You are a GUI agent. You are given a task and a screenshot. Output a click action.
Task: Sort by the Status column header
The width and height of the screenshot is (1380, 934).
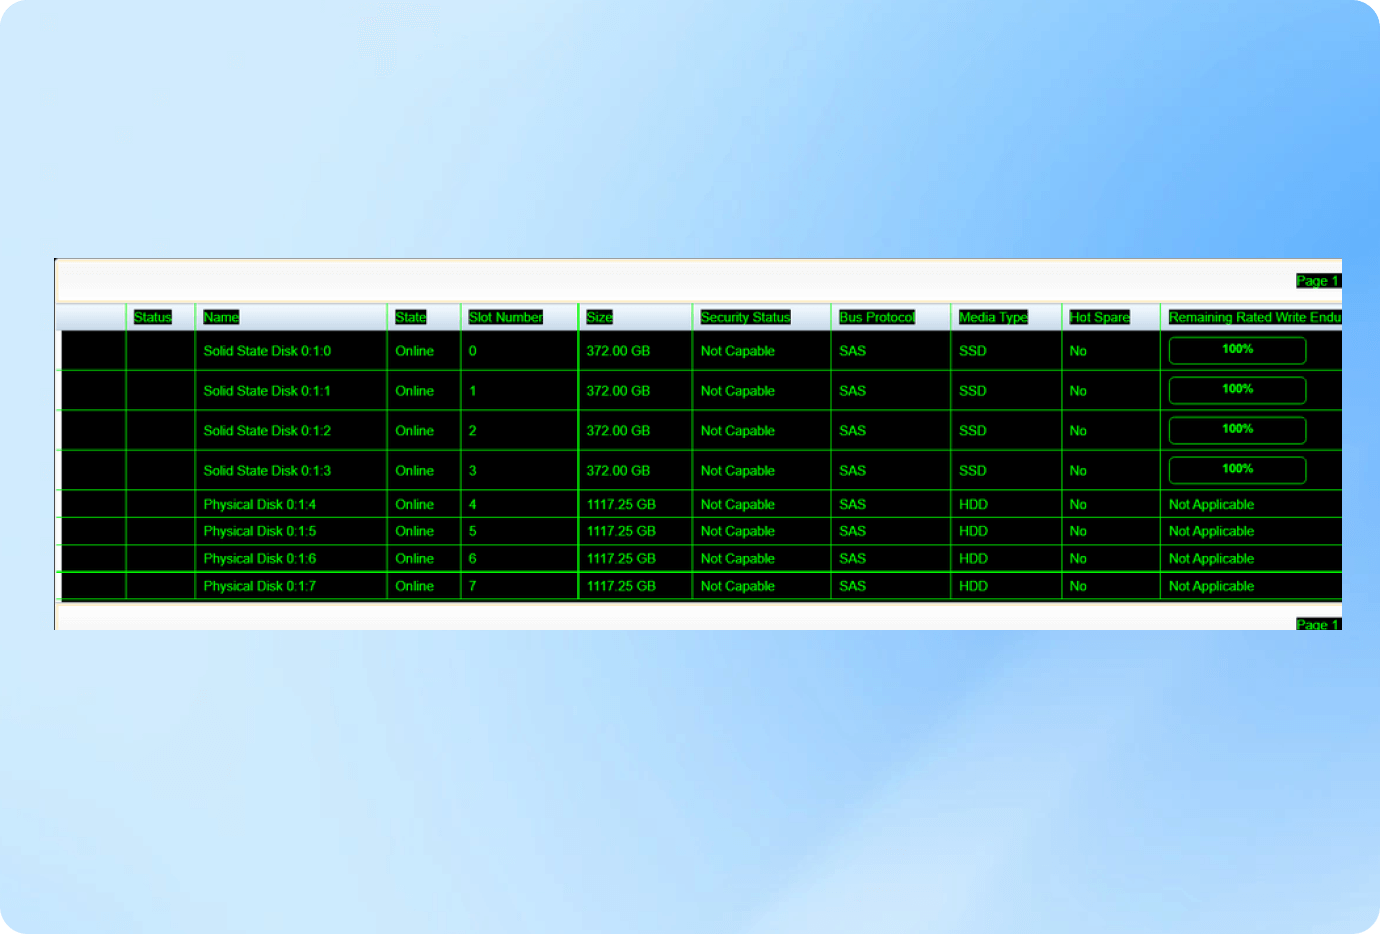(x=153, y=317)
